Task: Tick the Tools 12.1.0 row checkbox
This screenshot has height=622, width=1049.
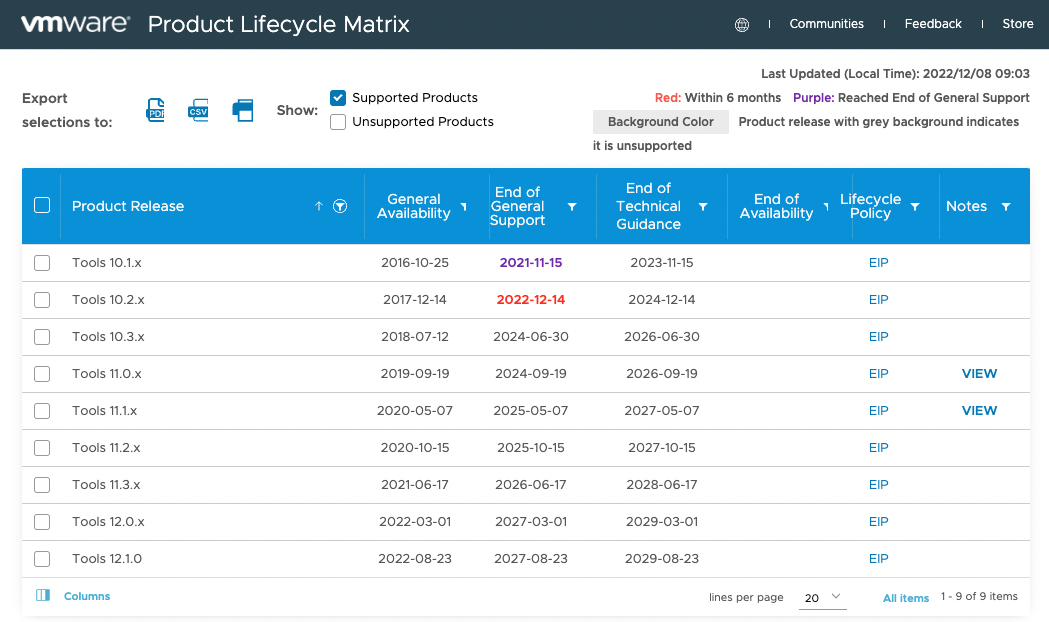Action: pyautogui.click(x=42, y=558)
